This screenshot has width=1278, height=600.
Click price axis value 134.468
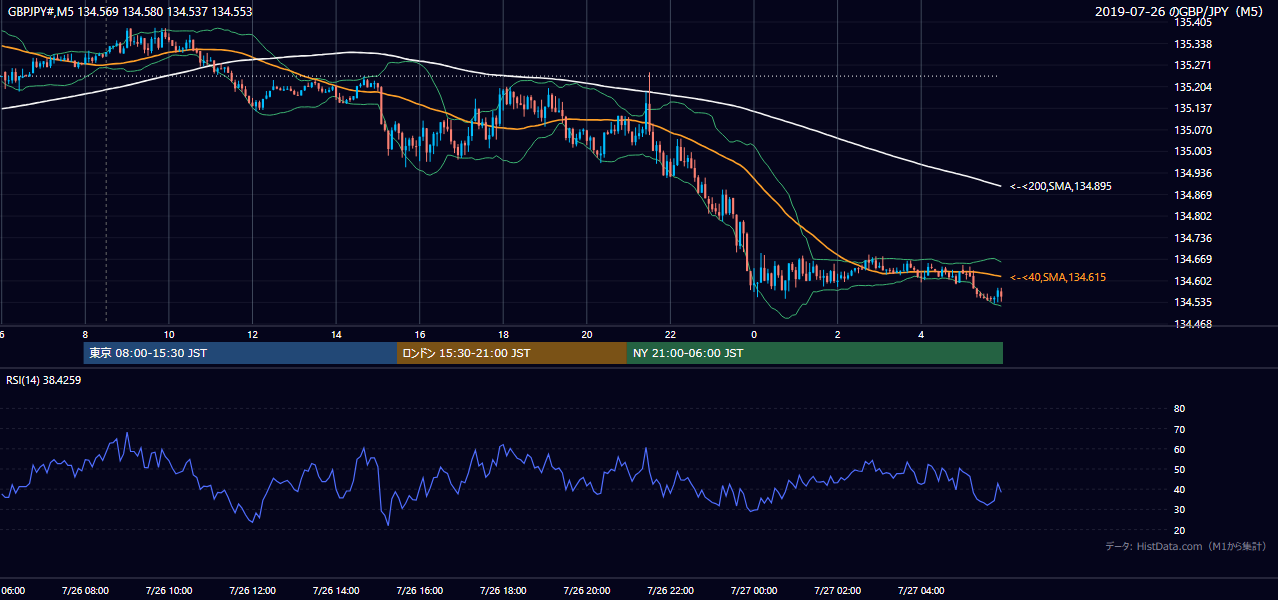pyautogui.click(x=1193, y=324)
